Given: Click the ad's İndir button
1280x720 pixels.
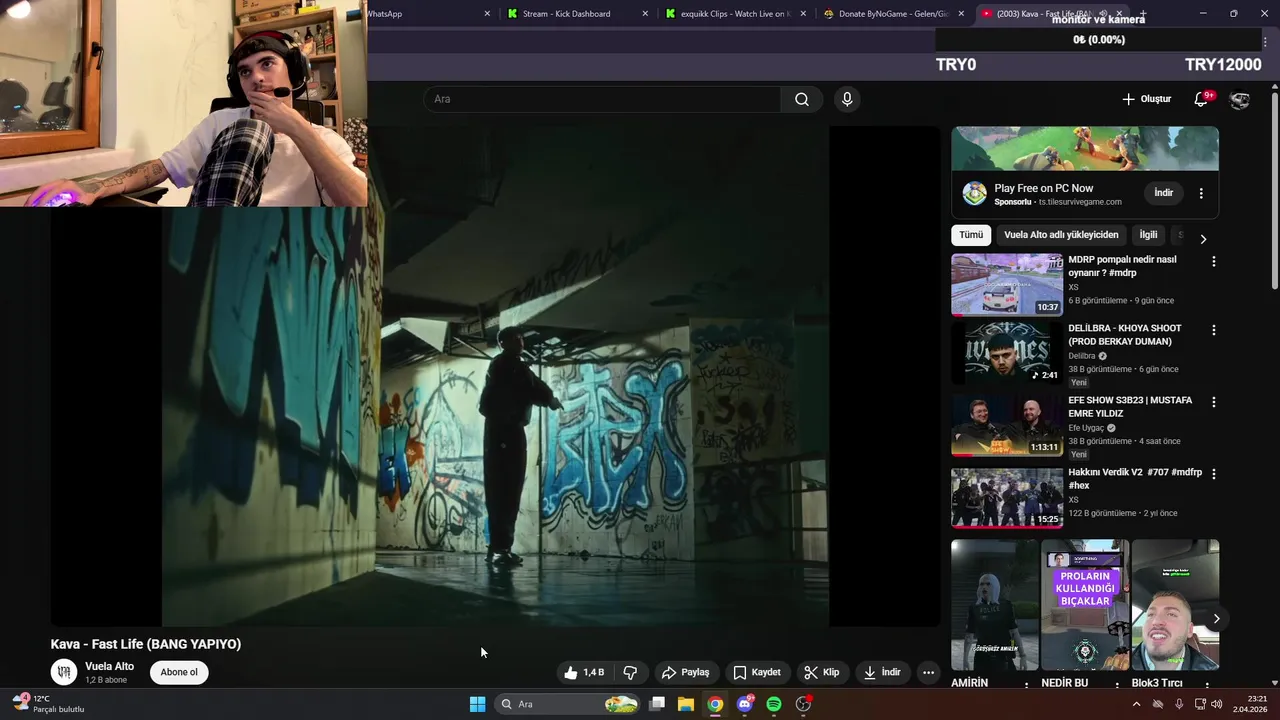Looking at the screenshot, I should pos(1163,193).
